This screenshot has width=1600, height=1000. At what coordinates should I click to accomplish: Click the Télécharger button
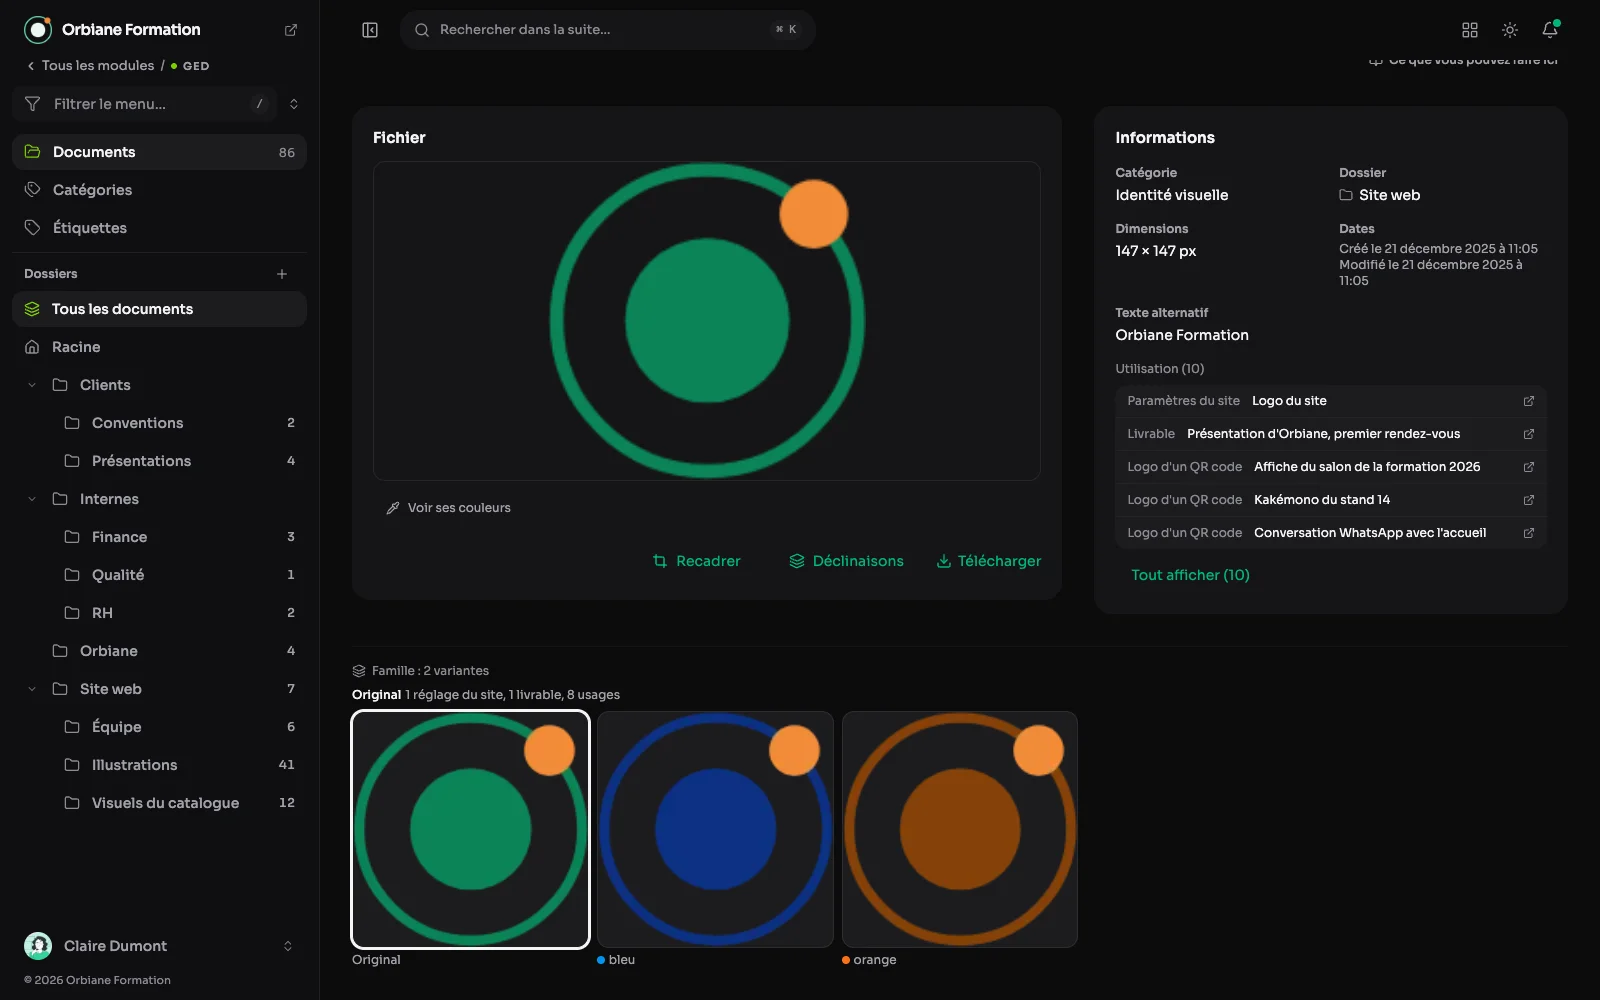point(989,561)
